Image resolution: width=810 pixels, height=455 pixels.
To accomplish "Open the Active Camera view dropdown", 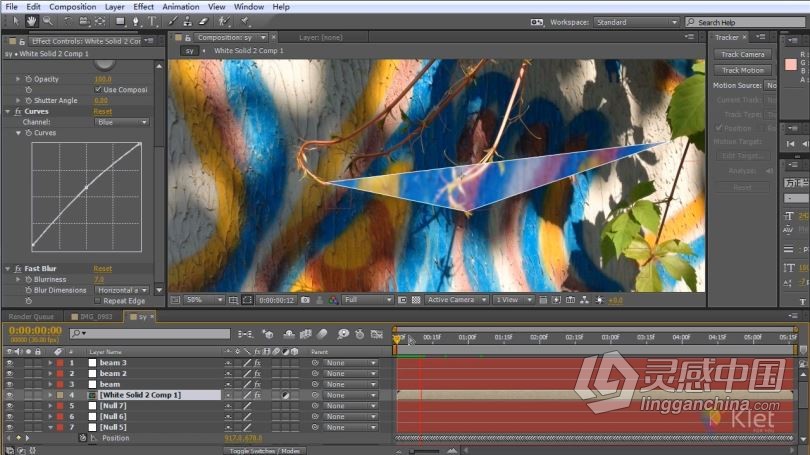I will pos(457,300).
